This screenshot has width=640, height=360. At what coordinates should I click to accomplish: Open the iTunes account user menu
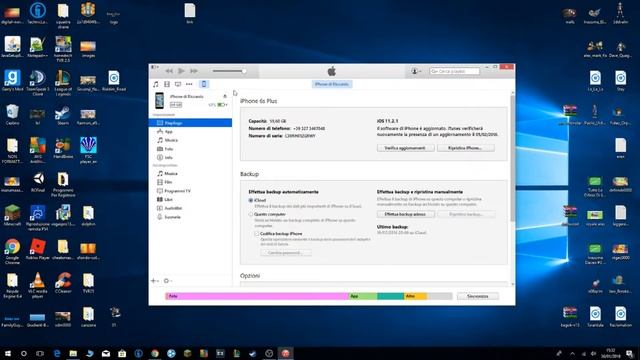coord(416,71)
